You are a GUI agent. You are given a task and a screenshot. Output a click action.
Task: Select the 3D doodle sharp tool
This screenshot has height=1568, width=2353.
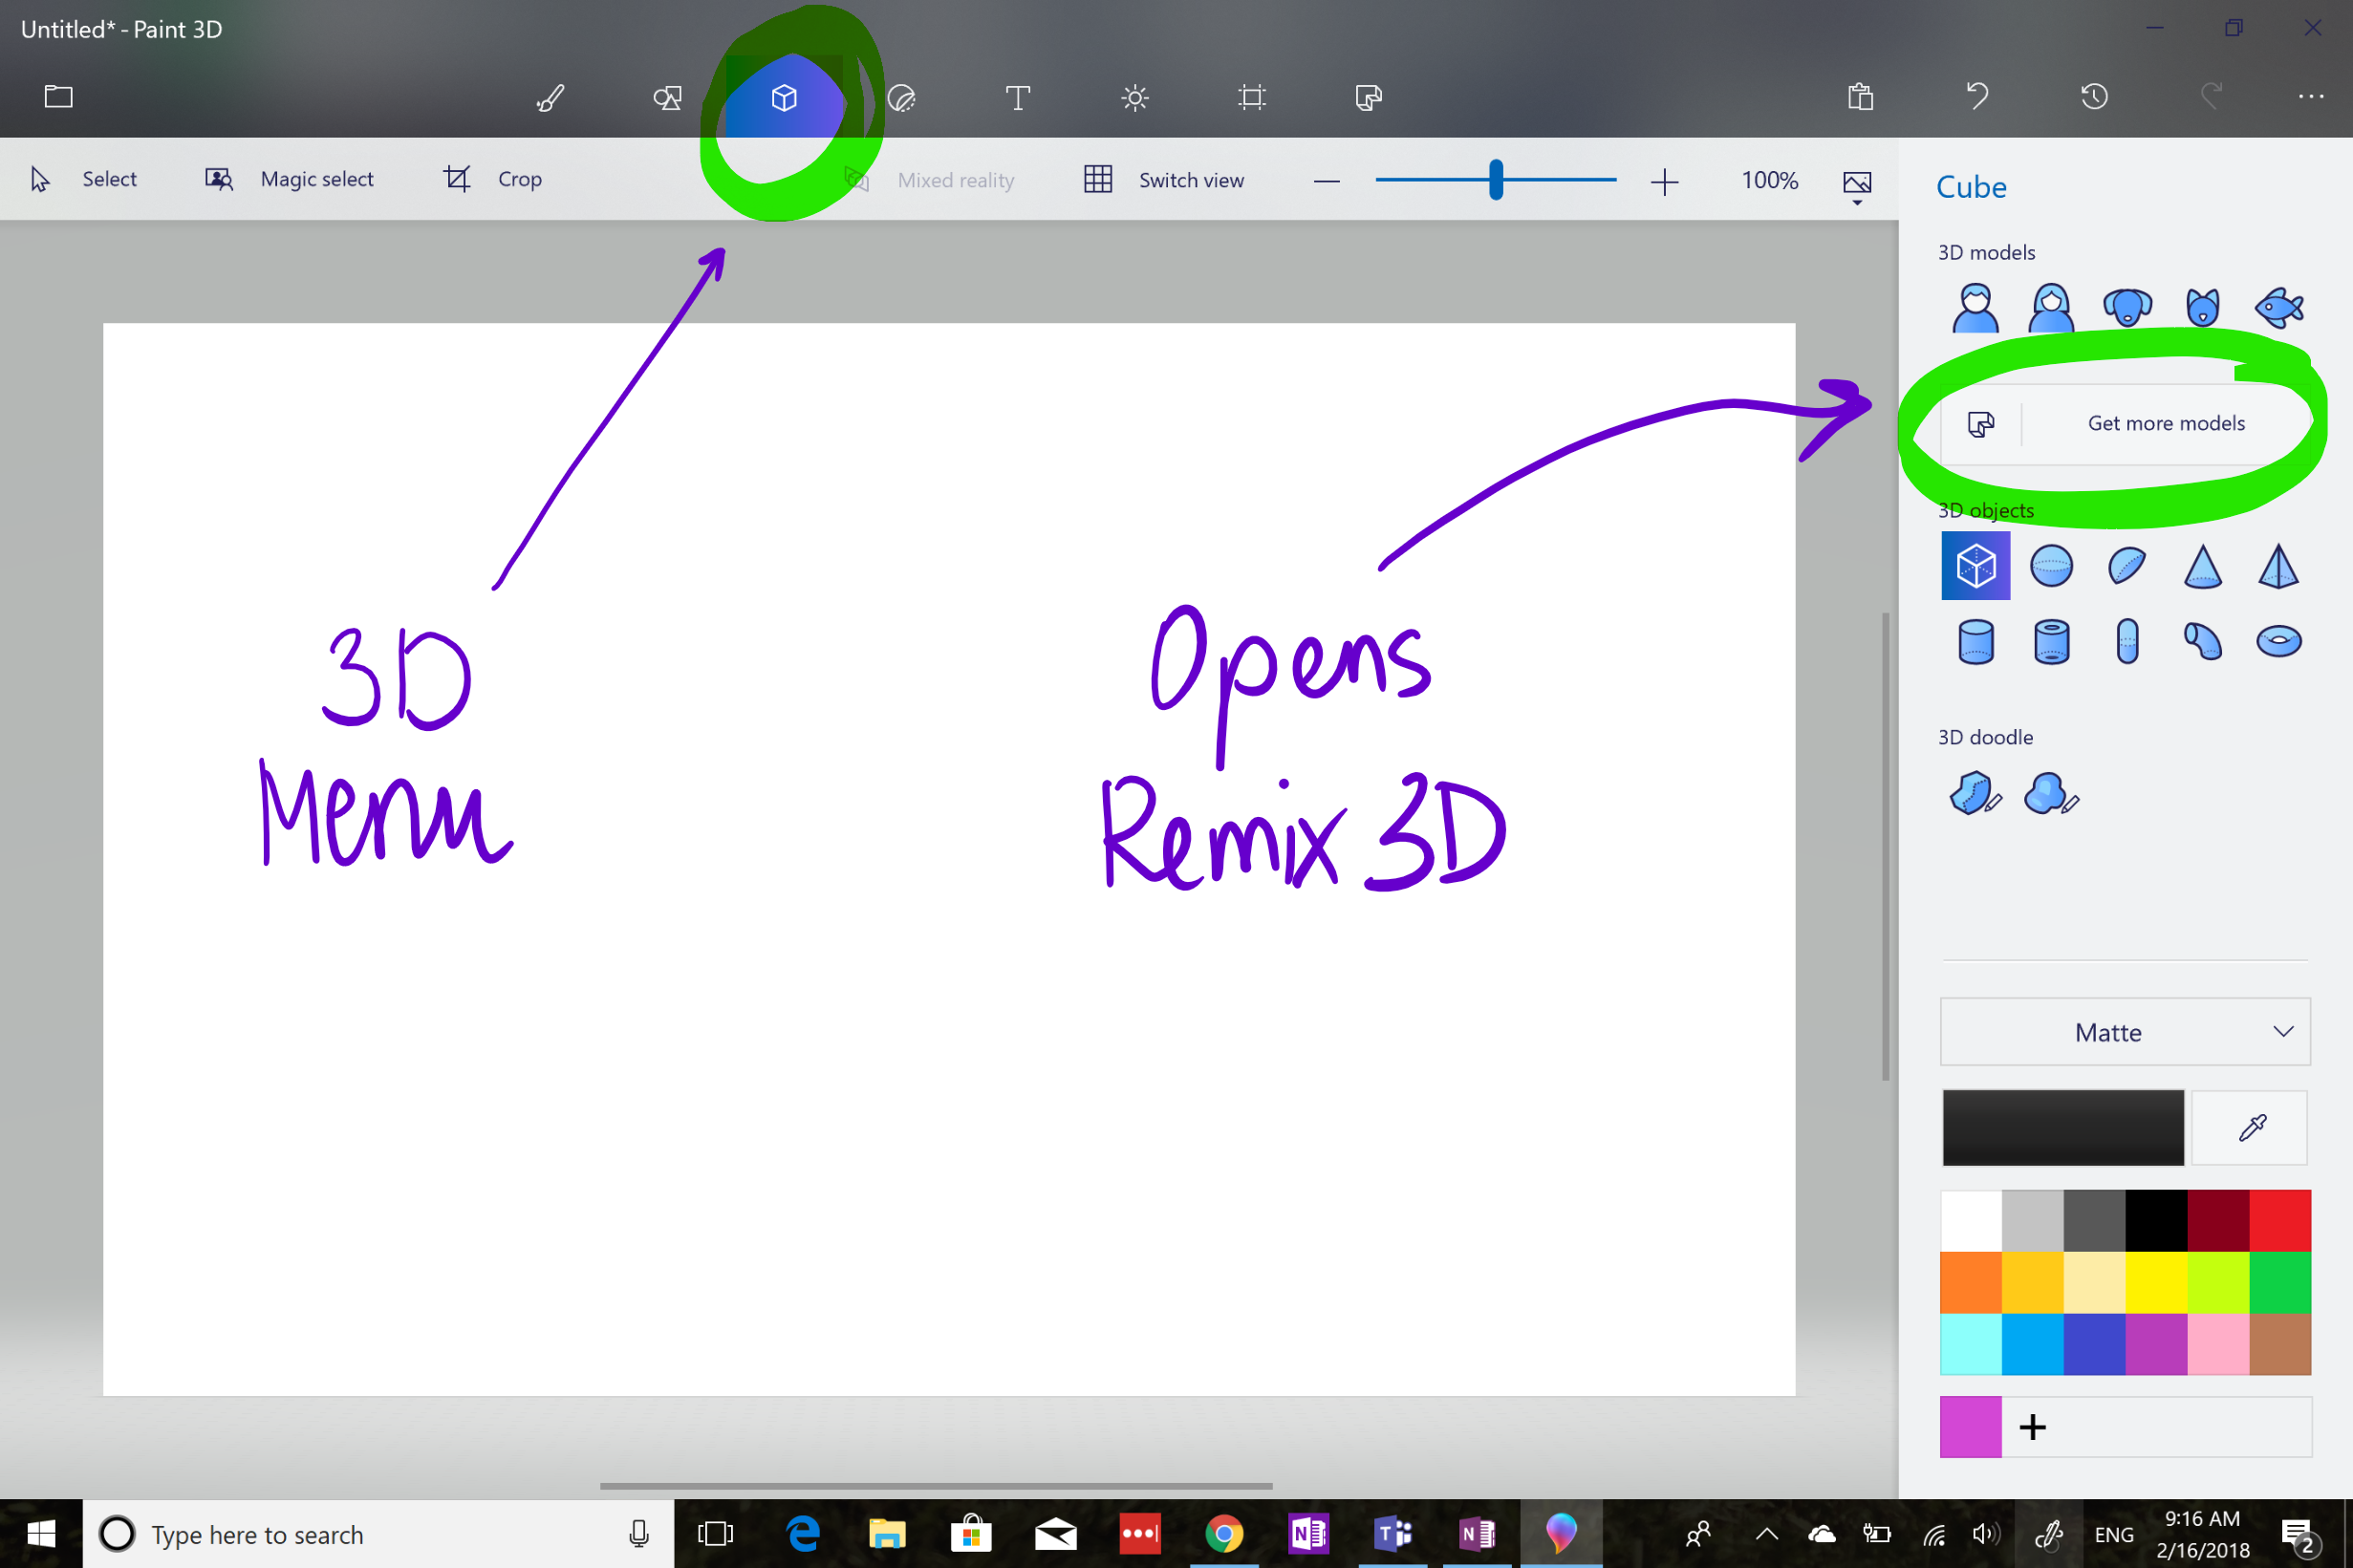click(1974, 794)
